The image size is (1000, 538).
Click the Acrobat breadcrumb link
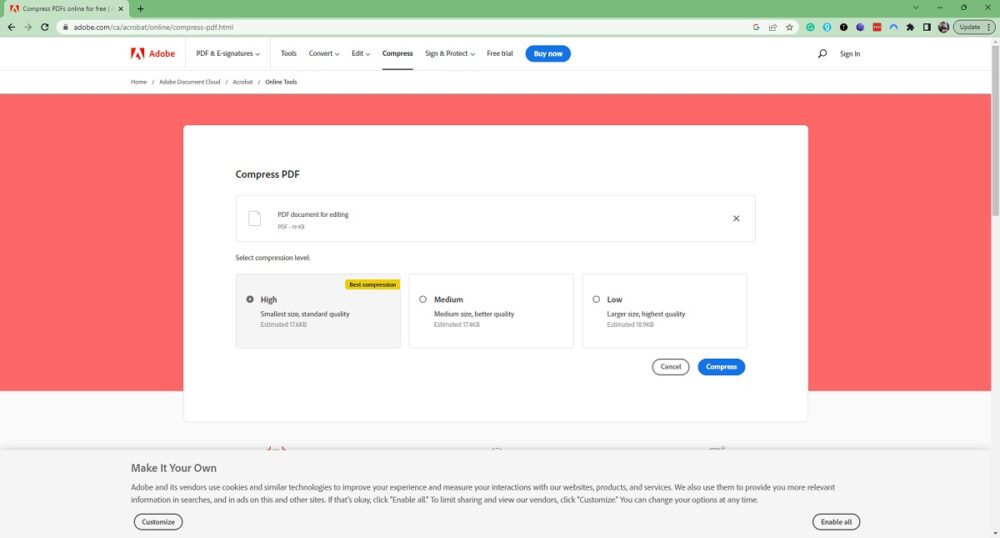click(242, 82)
